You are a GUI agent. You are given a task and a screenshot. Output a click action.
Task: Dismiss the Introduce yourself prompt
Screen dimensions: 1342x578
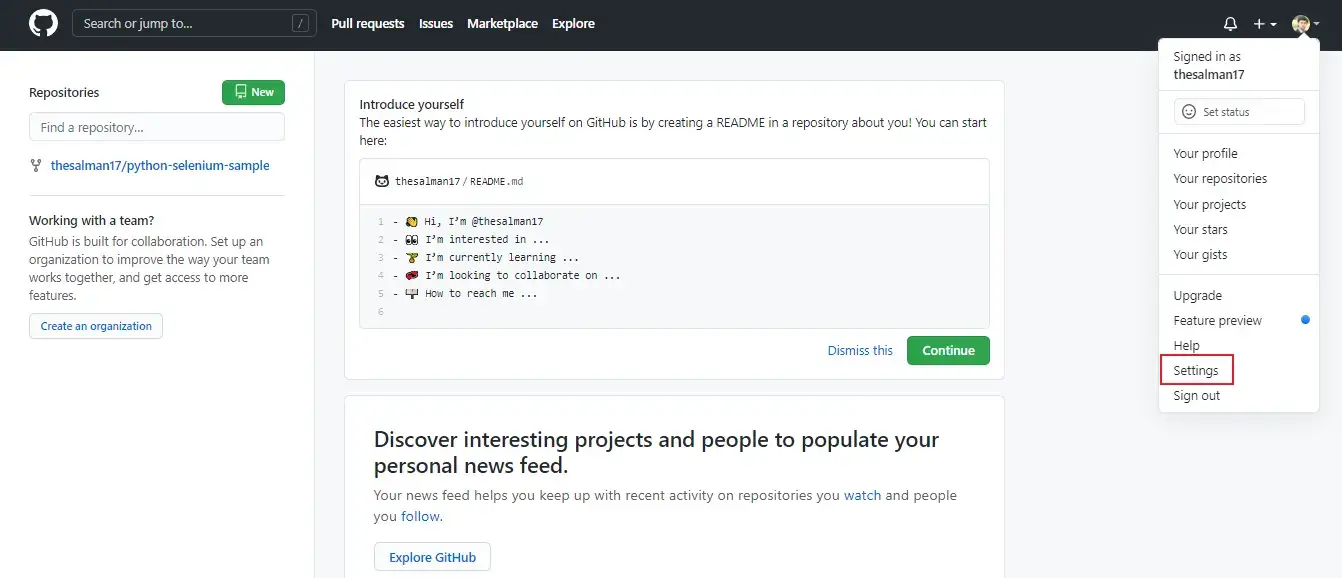pyautogui.click(x=860, y=350)
